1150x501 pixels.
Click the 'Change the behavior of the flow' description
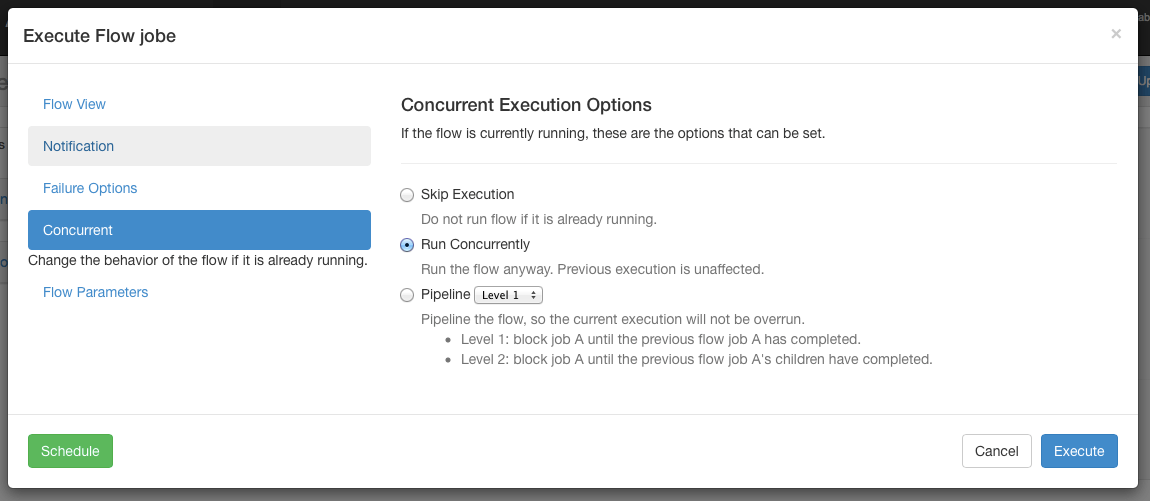[x=197, y=260]
